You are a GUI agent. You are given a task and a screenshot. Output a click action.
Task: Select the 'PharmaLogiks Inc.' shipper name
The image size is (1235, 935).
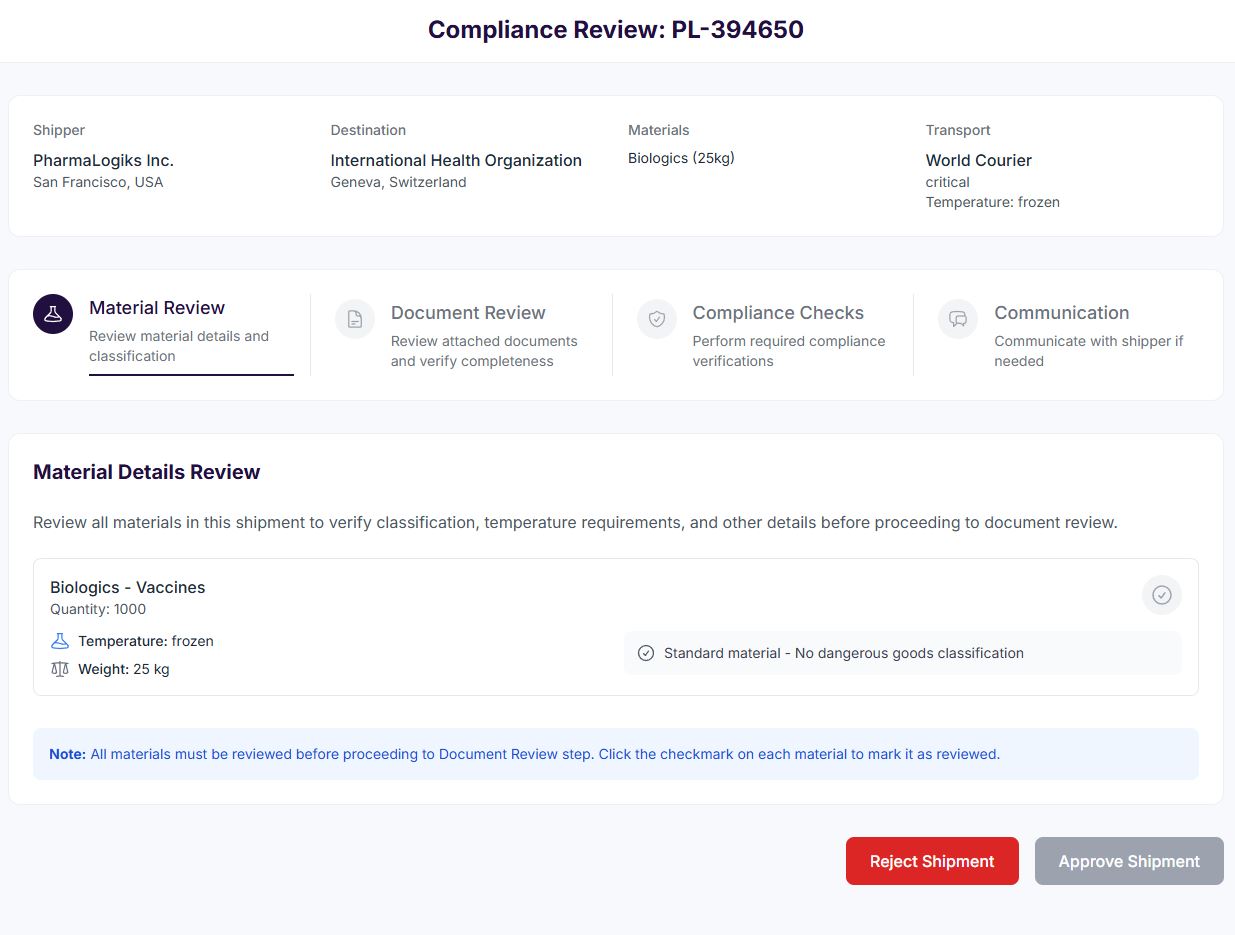pos(103,160)
